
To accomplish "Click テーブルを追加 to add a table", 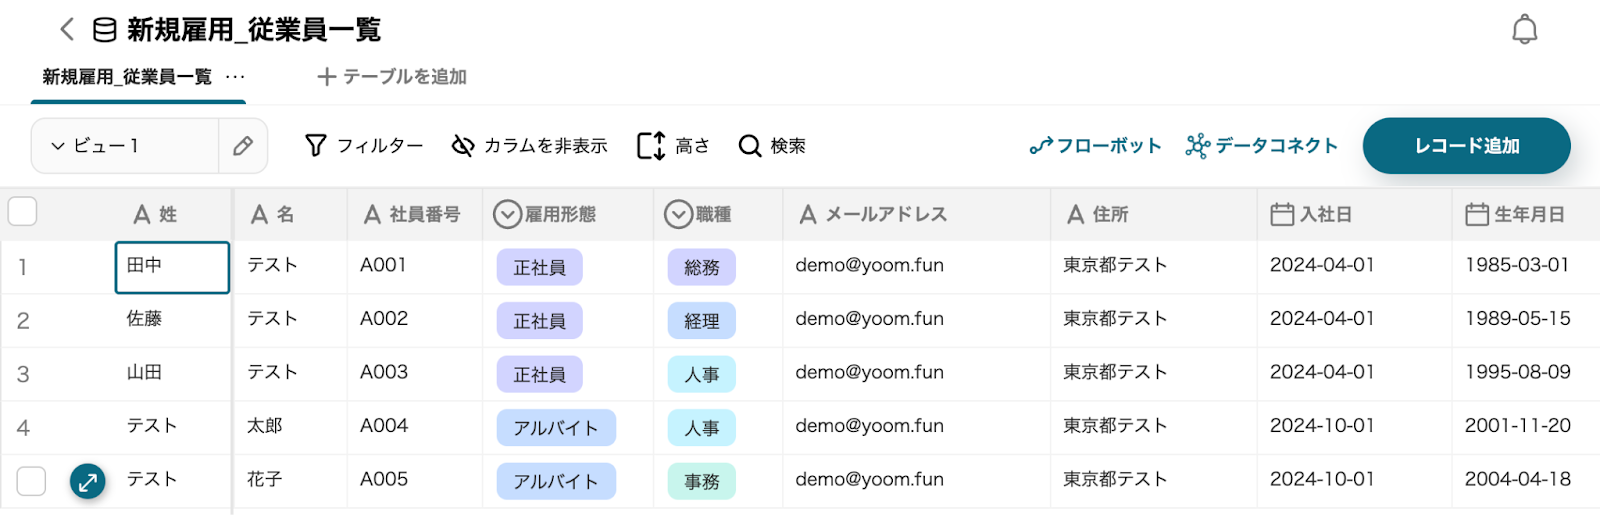I will (392, 77).
